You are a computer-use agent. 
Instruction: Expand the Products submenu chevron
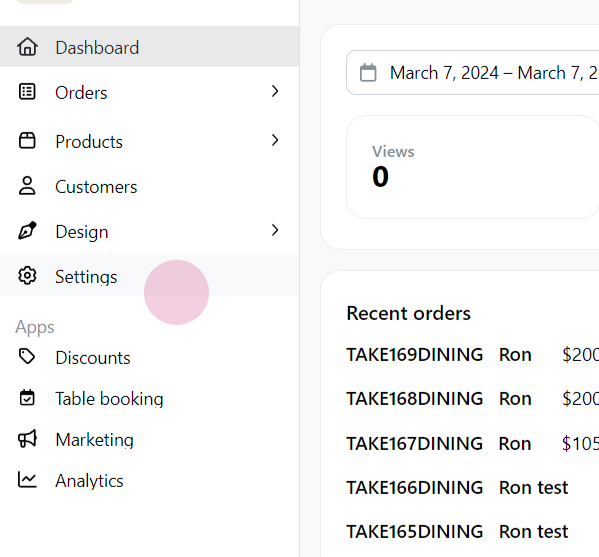click(275, 140)
